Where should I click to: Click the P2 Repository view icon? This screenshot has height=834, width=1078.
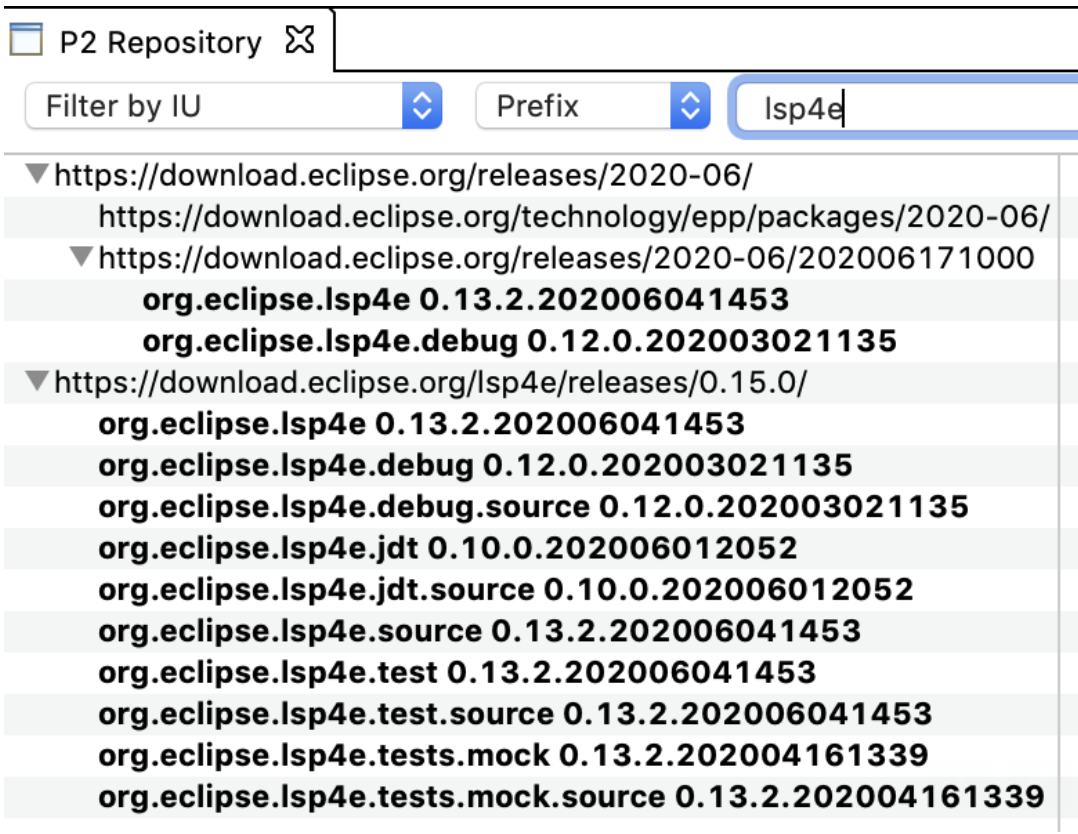tap(27, 42)
